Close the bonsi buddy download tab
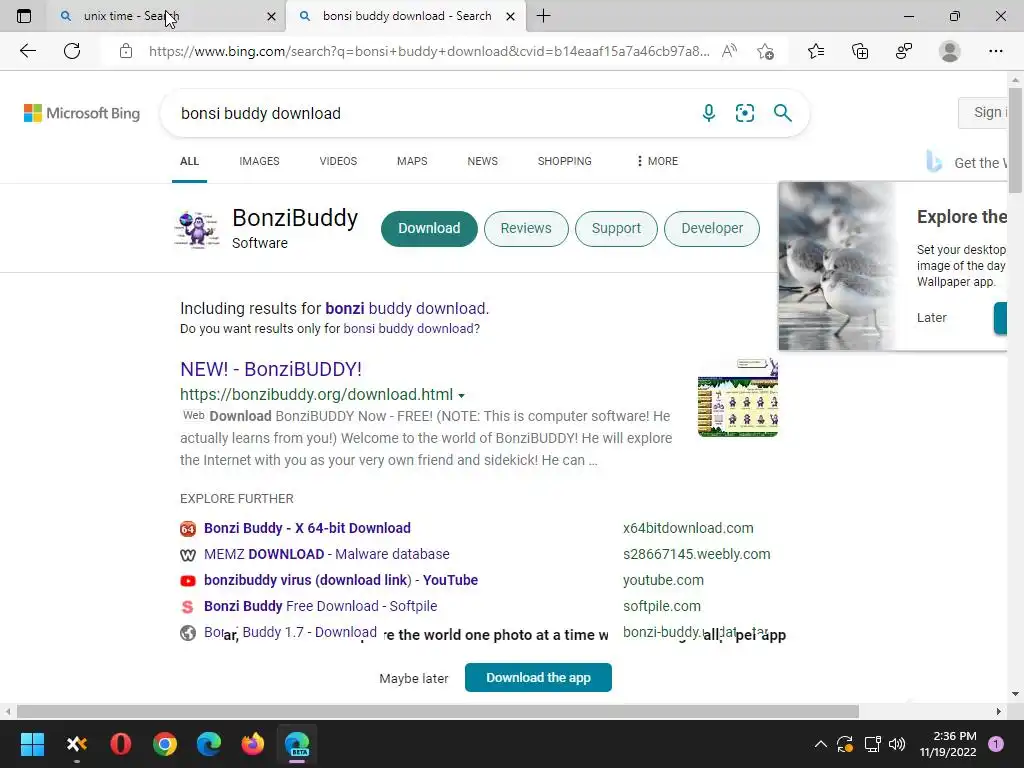Image resolution: width=1024 pixels, height=768 pixels. click(x=511, y=16)
